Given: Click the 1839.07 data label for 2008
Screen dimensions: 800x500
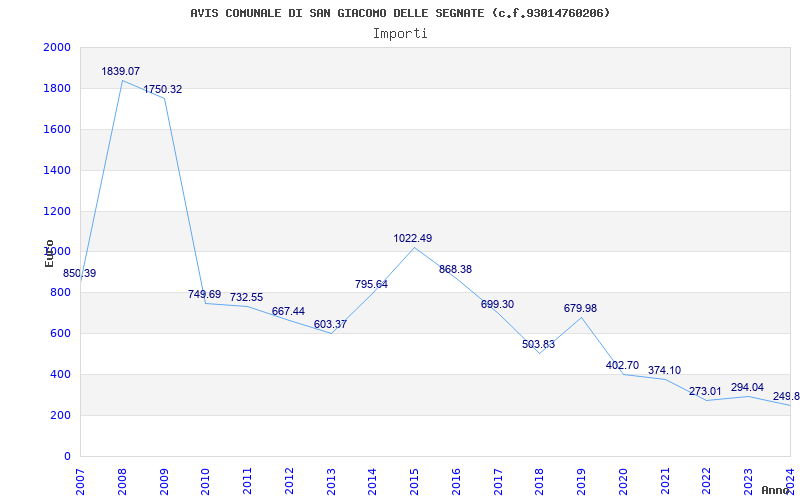Looking at the screenshot, I should tap(120, 71).
